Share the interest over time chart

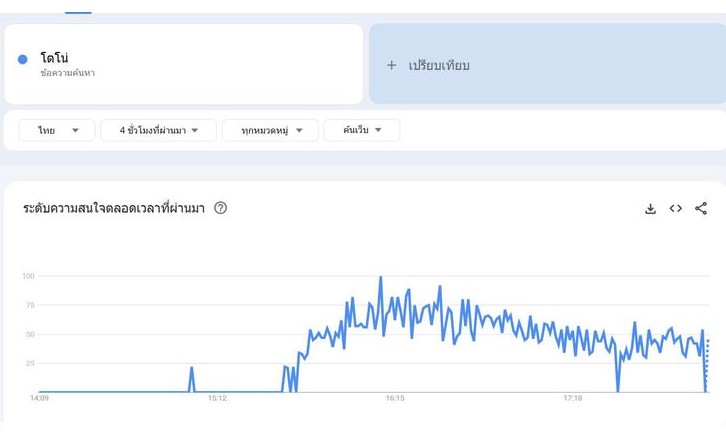coord(701,208)
